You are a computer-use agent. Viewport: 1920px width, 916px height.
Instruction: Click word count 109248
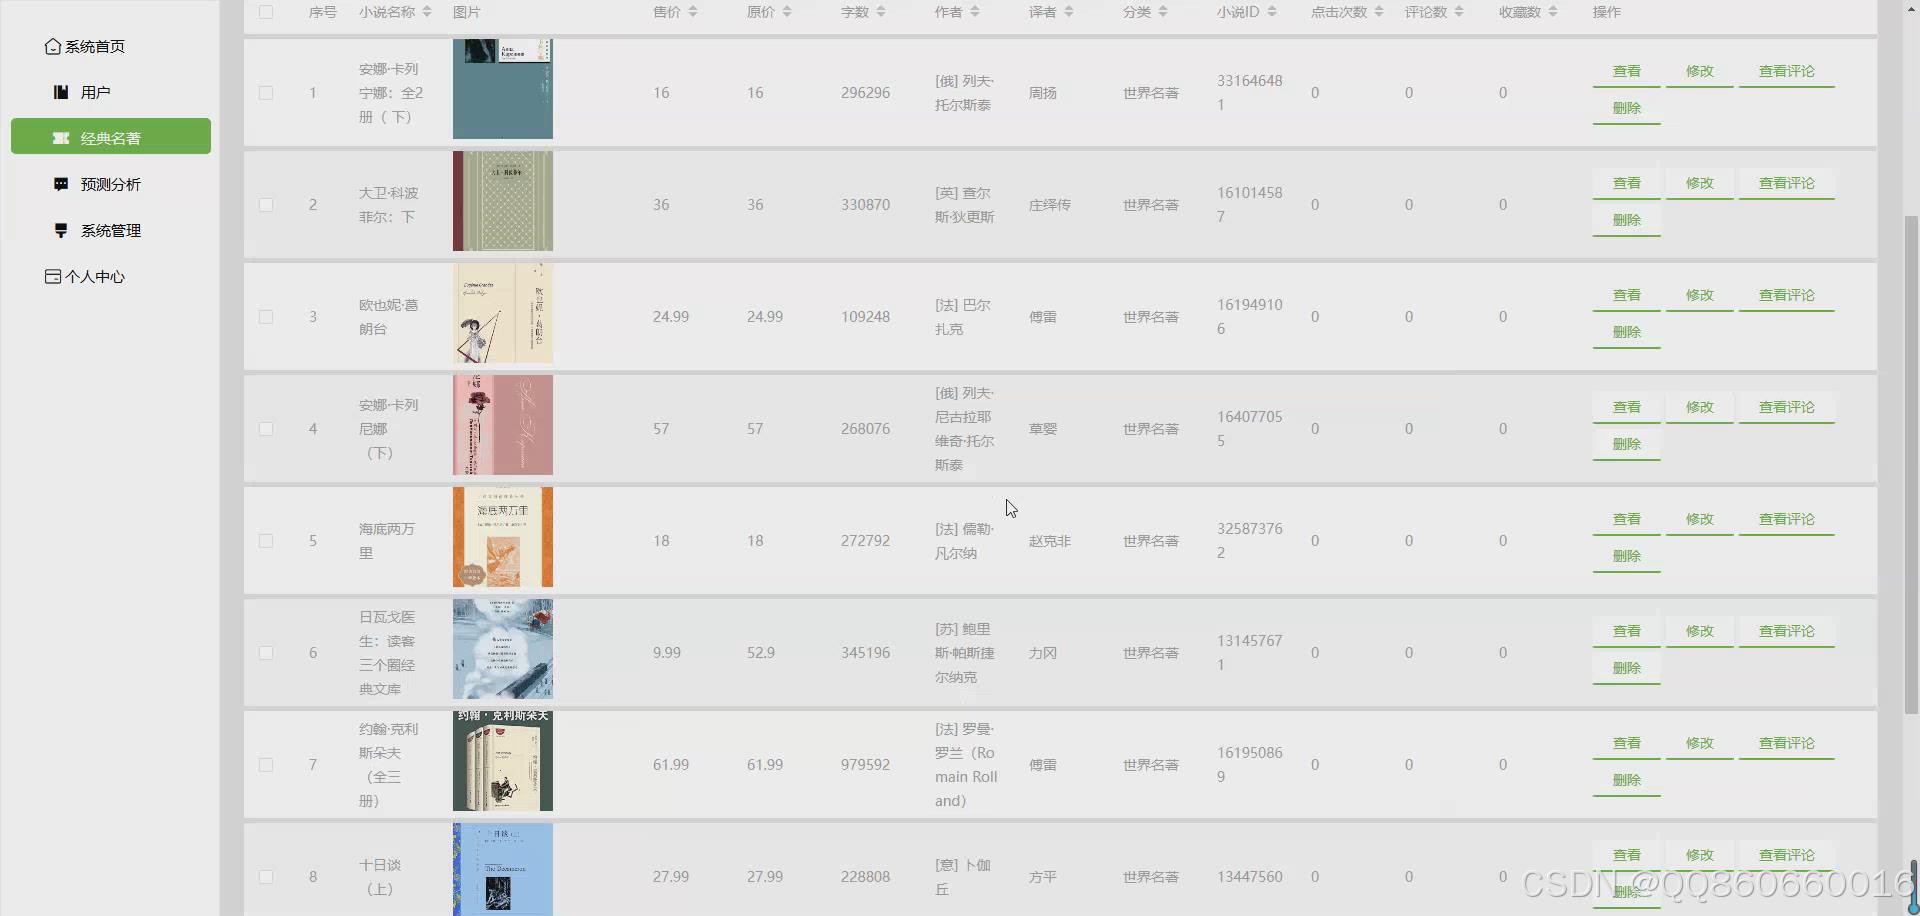[865, 317]
